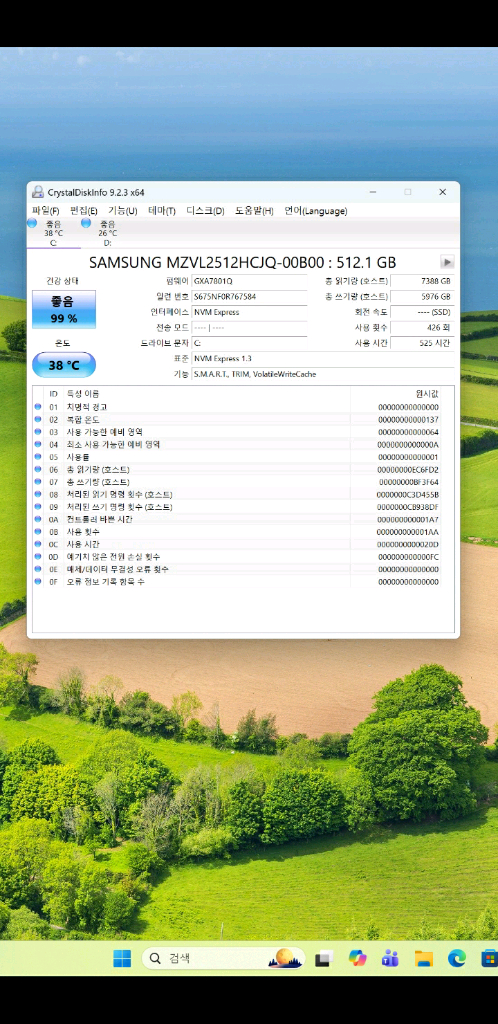Click the status dot of row 0B 사용 횟수
498x1024 pixels.
(38, 532)
